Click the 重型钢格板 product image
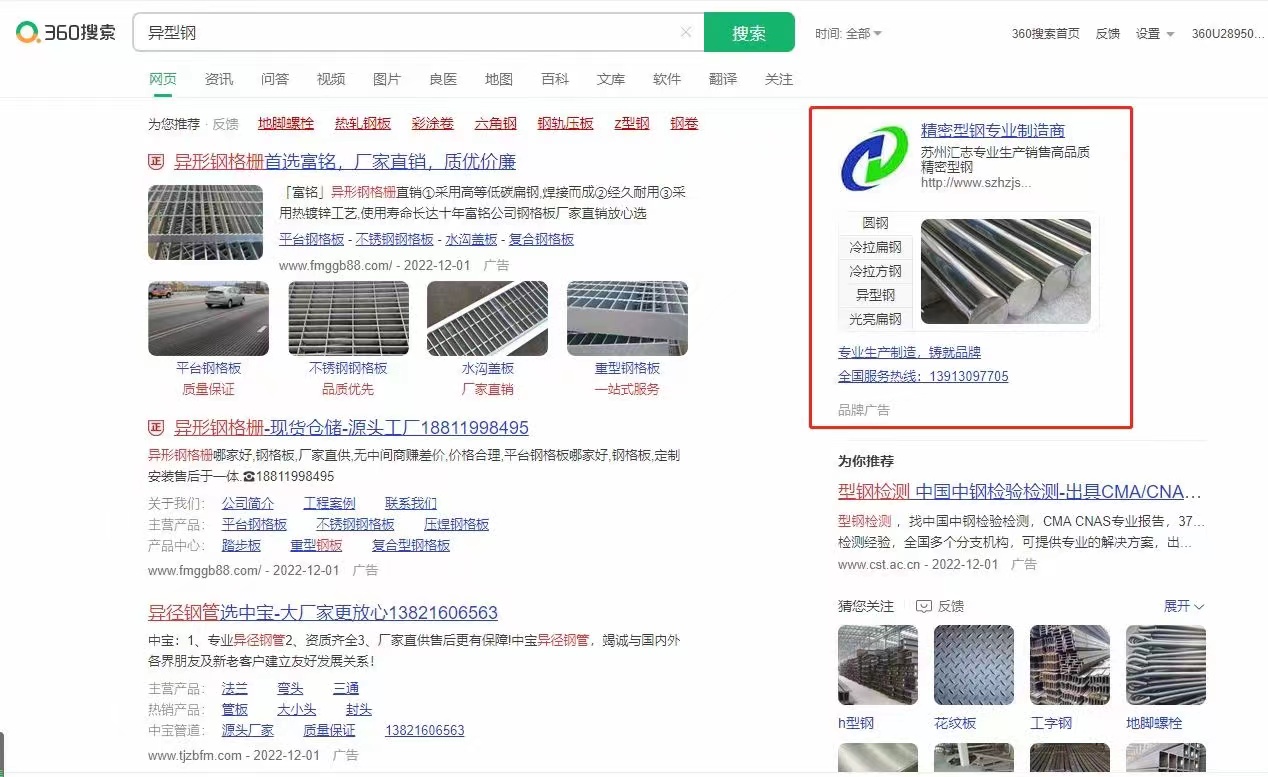 point(627,318)
